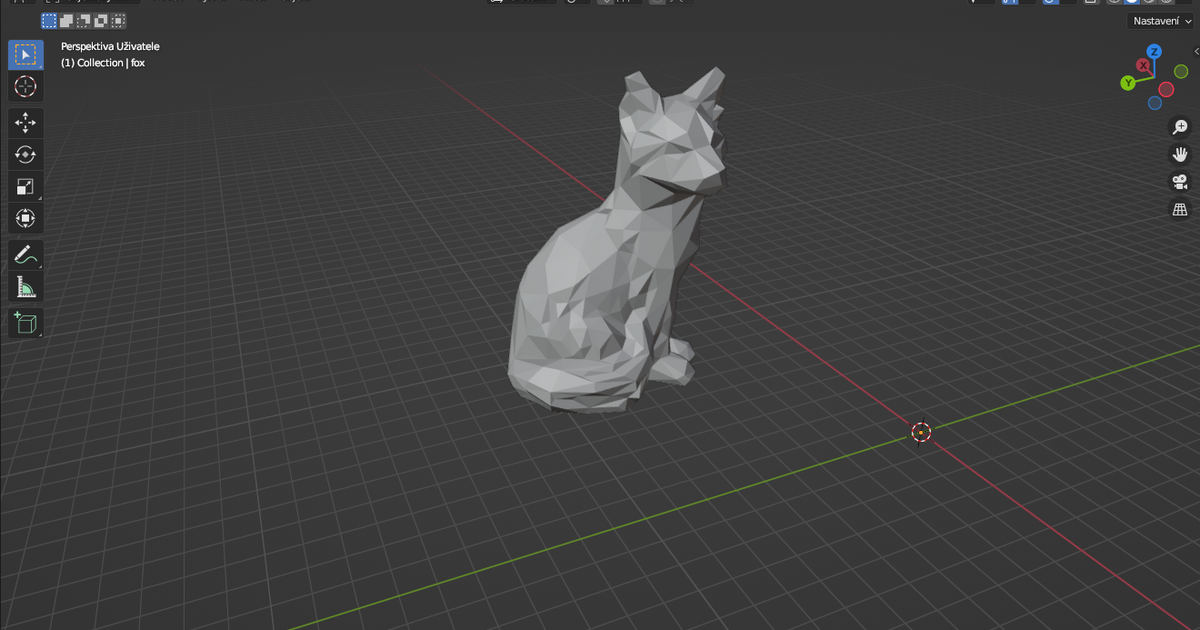Image resolution: width=1200 pixels, height=630 pixels.
Task: Switch viewport to orthographic grid view
Action: tap(1180, 209)
